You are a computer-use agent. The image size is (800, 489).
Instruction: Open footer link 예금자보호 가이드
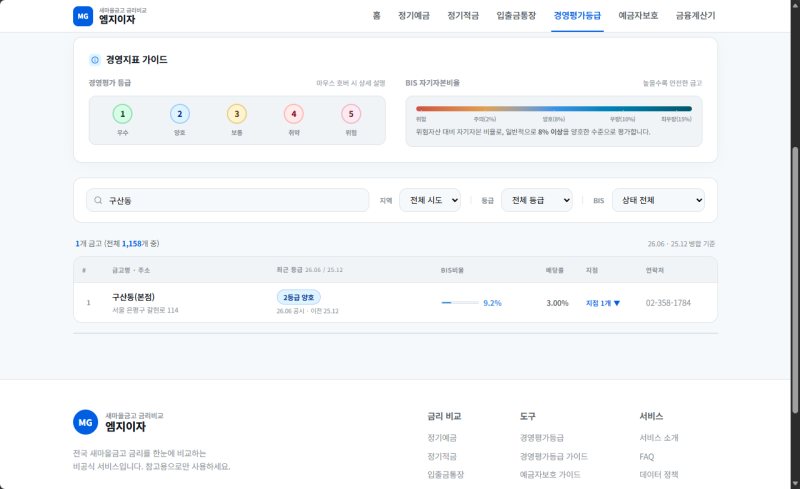click(550, 475)
